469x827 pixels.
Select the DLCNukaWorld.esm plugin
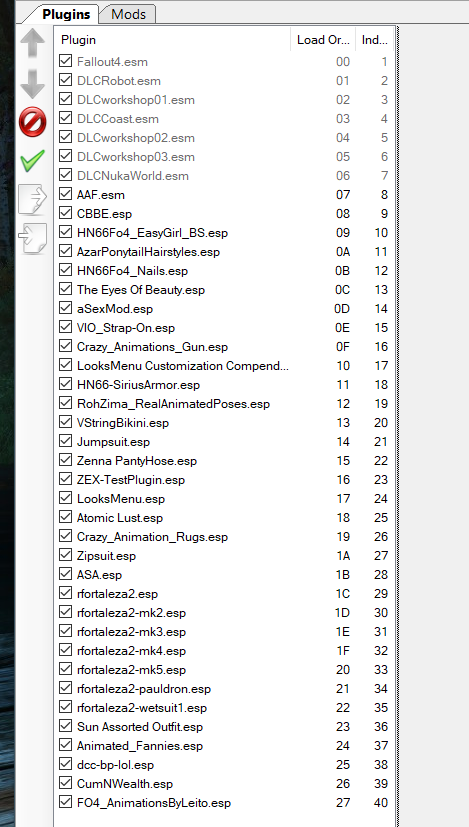132,176
